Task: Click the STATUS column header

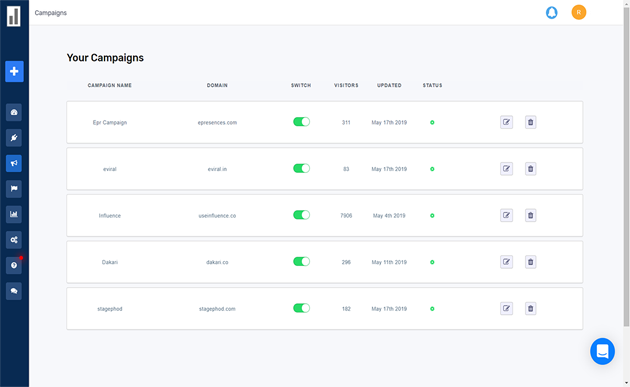Action: pos(432,85)
